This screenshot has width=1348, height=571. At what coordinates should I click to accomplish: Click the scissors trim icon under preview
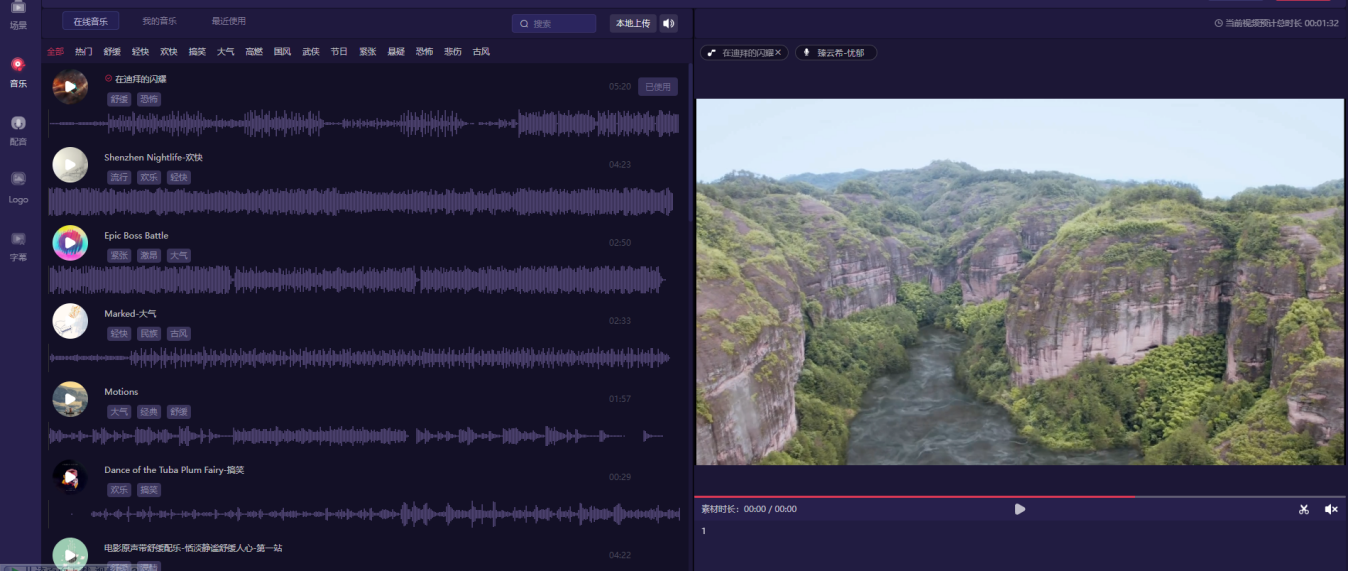(1304, 509)
